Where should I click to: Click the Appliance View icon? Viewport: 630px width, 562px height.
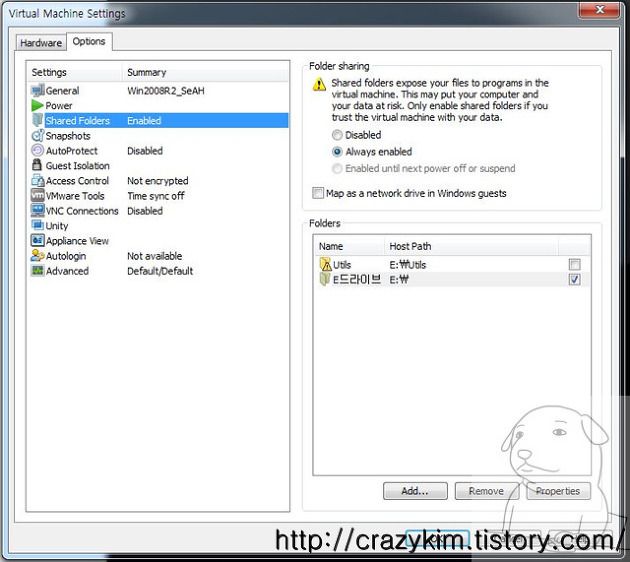pos(37,240)
